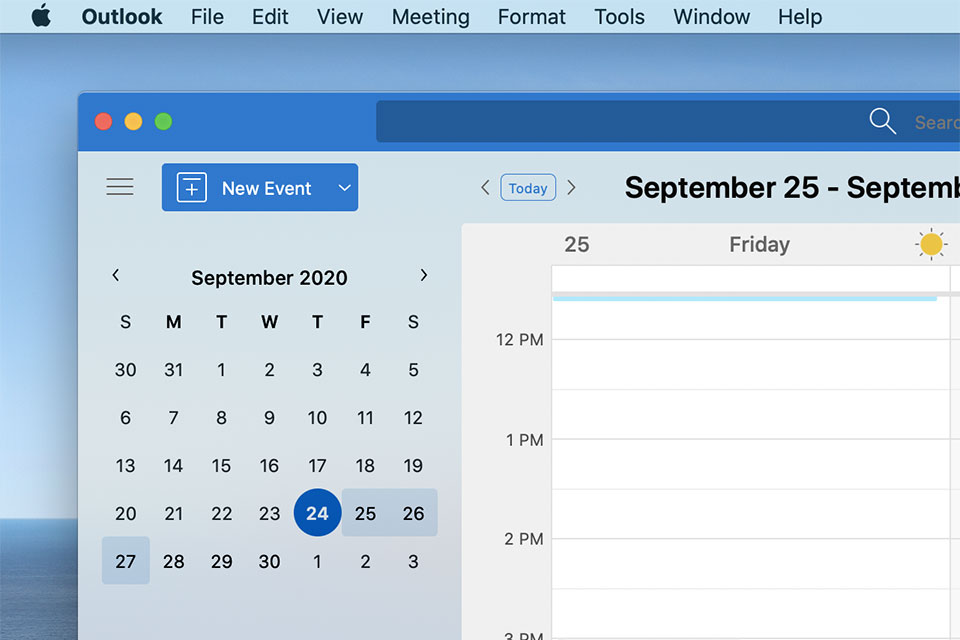Click inside the search field
The height and width of the screenshot is (640, 960).
[930, 121]
